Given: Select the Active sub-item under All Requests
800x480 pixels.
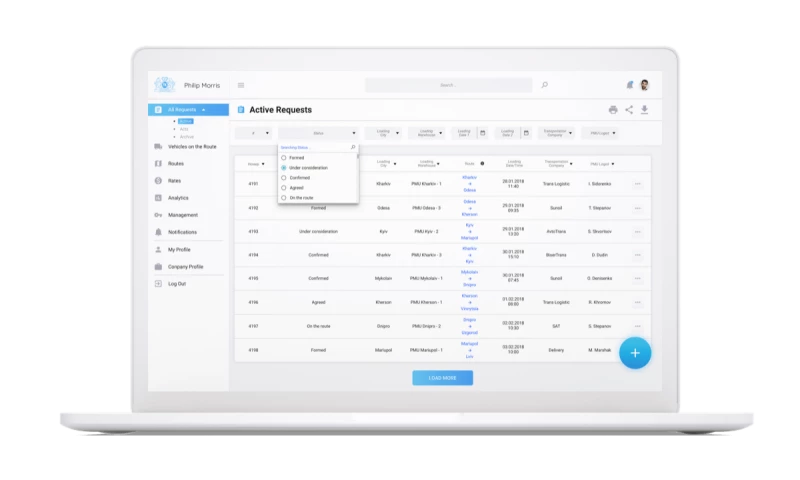Looking at the screenshot, I should (x=186, y=121).
